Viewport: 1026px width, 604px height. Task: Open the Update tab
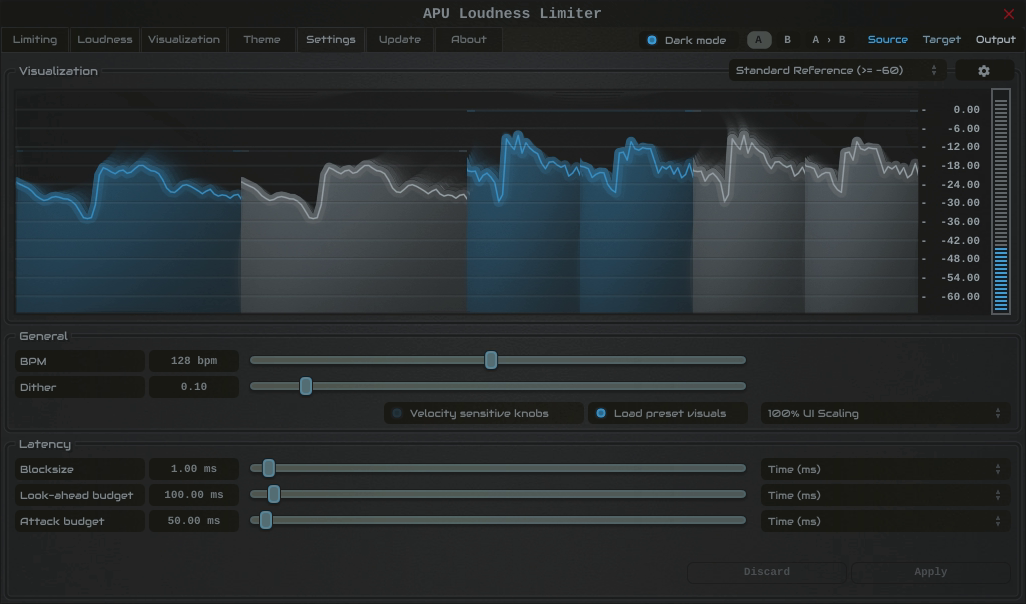399,40
